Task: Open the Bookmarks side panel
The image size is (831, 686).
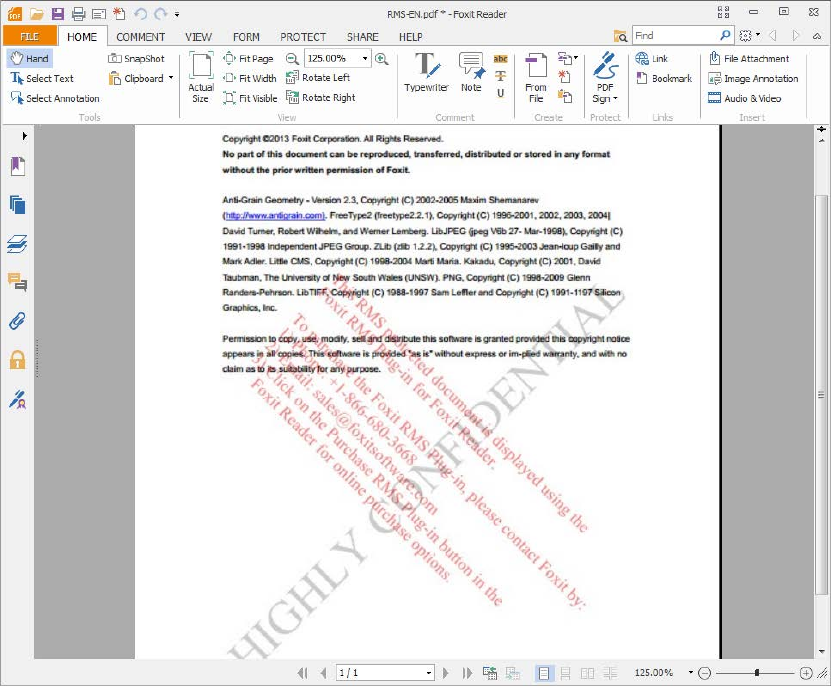Action: 17,166
